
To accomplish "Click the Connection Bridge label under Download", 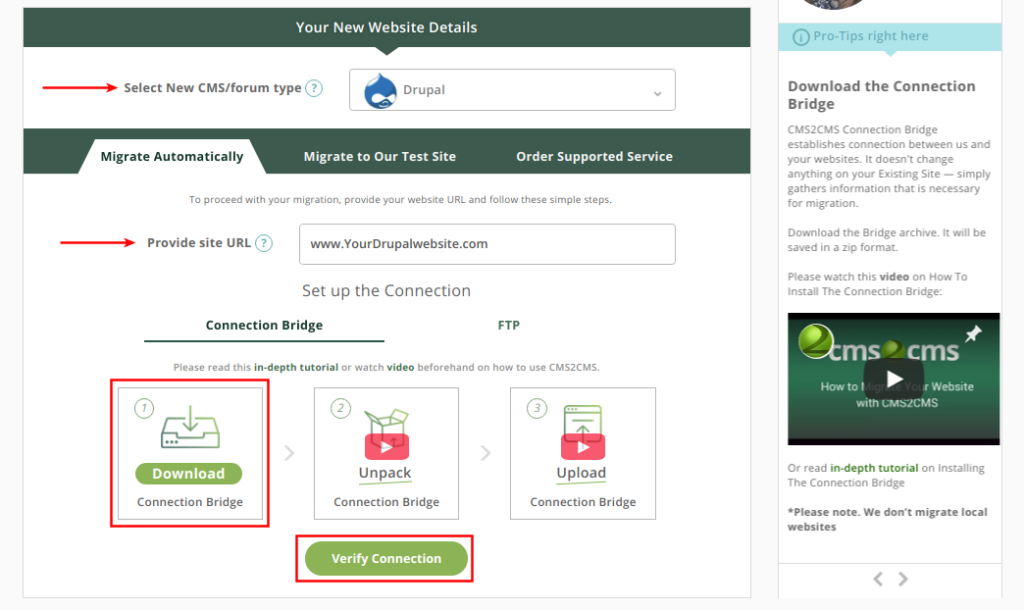I will (190, 502).
